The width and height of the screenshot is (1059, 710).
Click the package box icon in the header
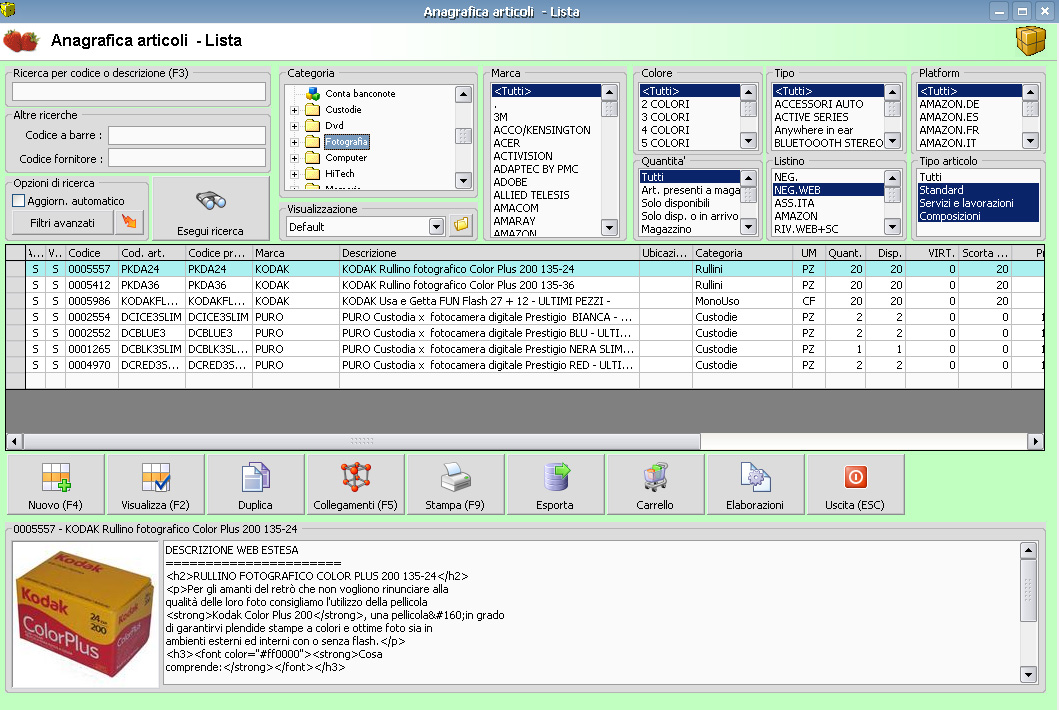coord(1031,41)
